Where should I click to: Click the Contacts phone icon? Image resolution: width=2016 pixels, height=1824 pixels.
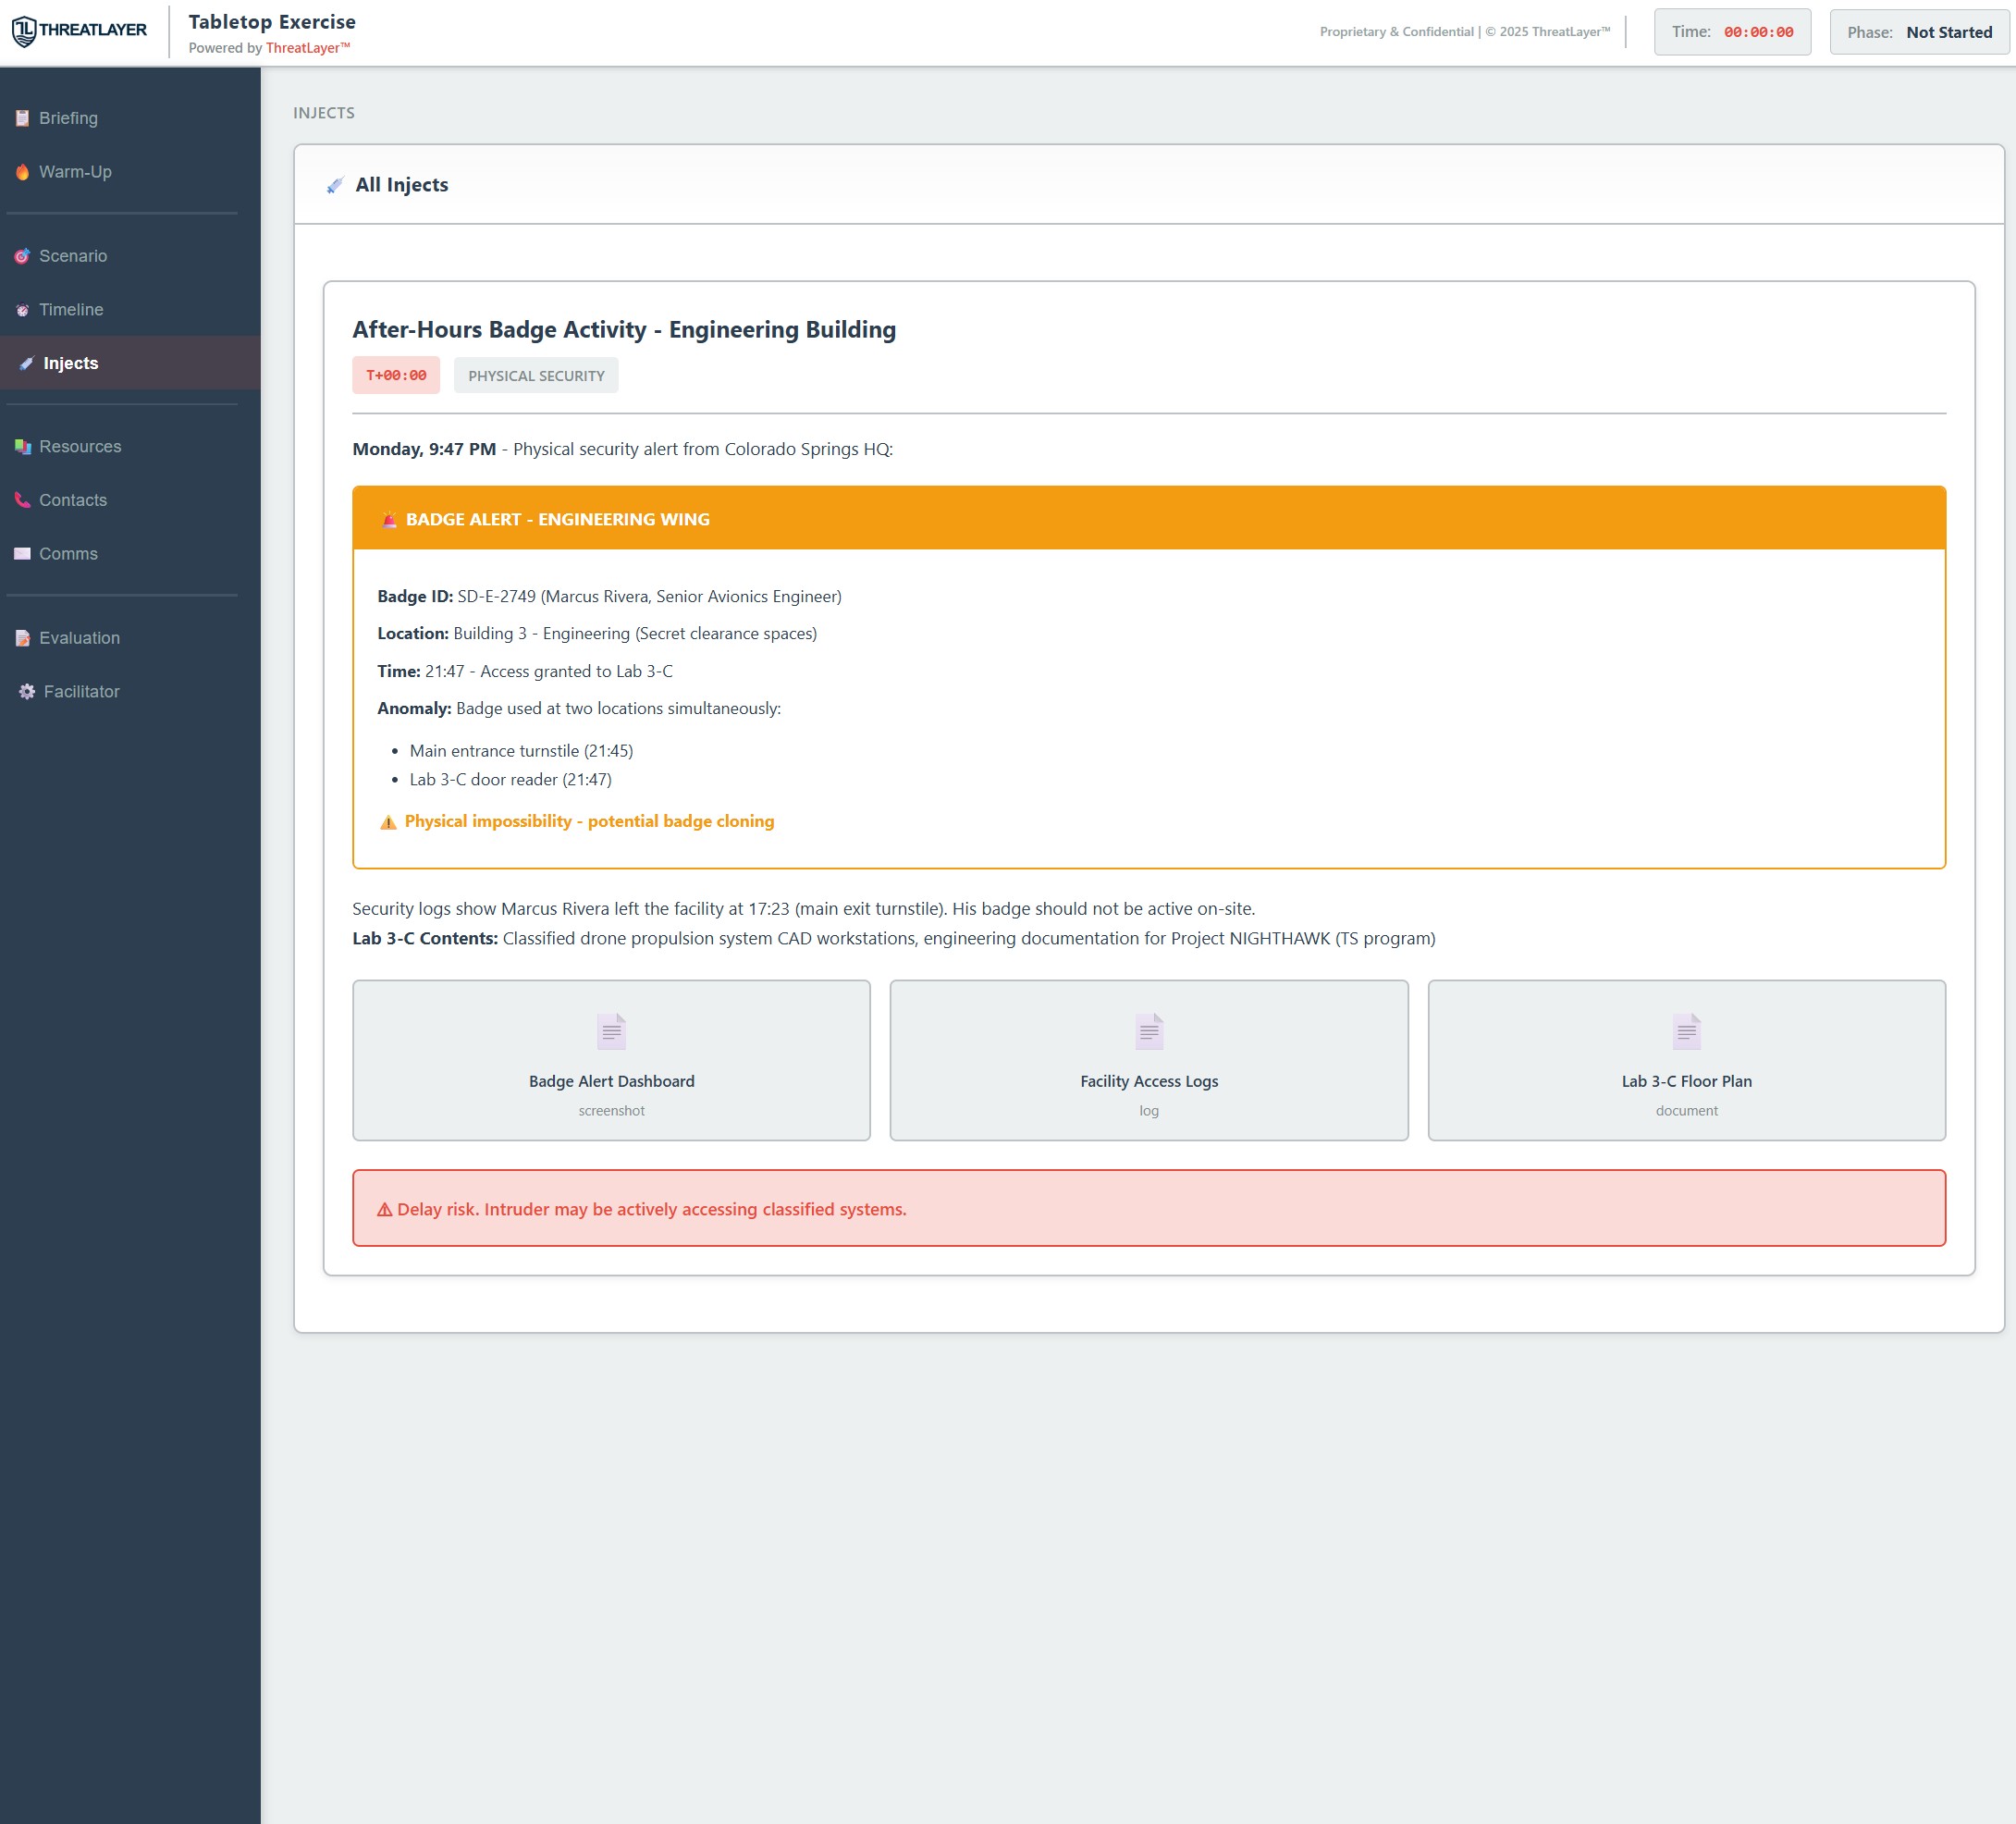(22, 499)
